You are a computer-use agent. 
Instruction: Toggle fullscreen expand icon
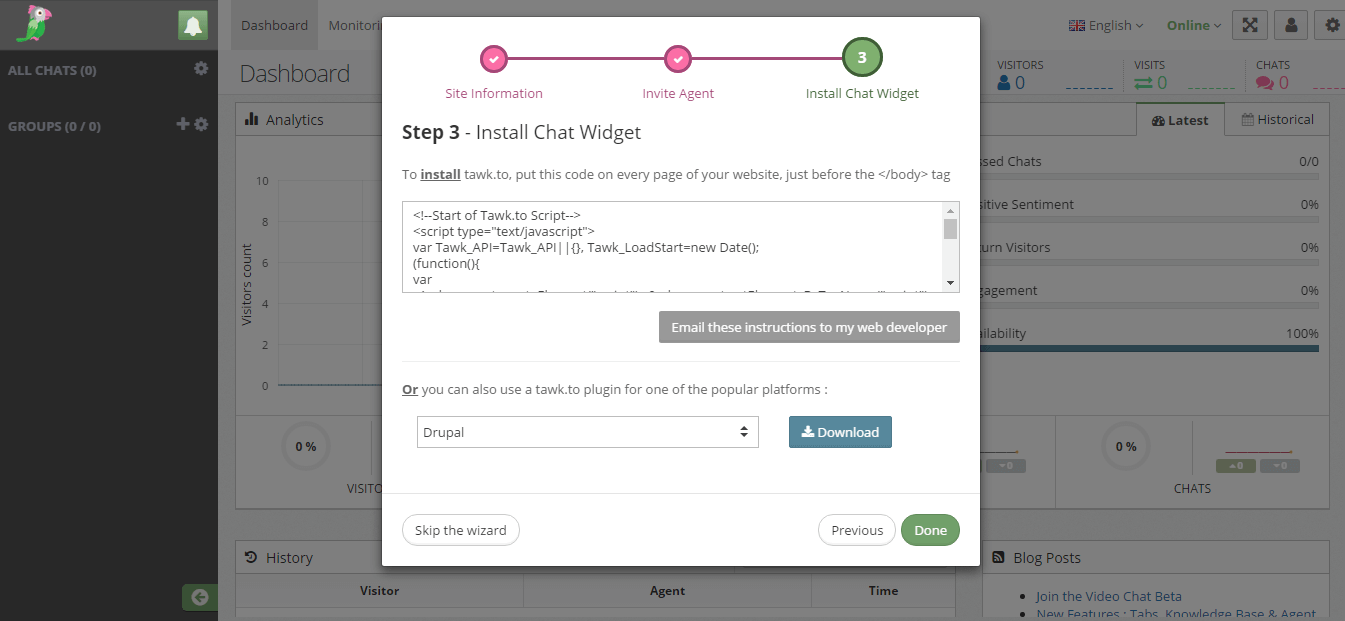pyautogui.click(x=1249, y=25)
